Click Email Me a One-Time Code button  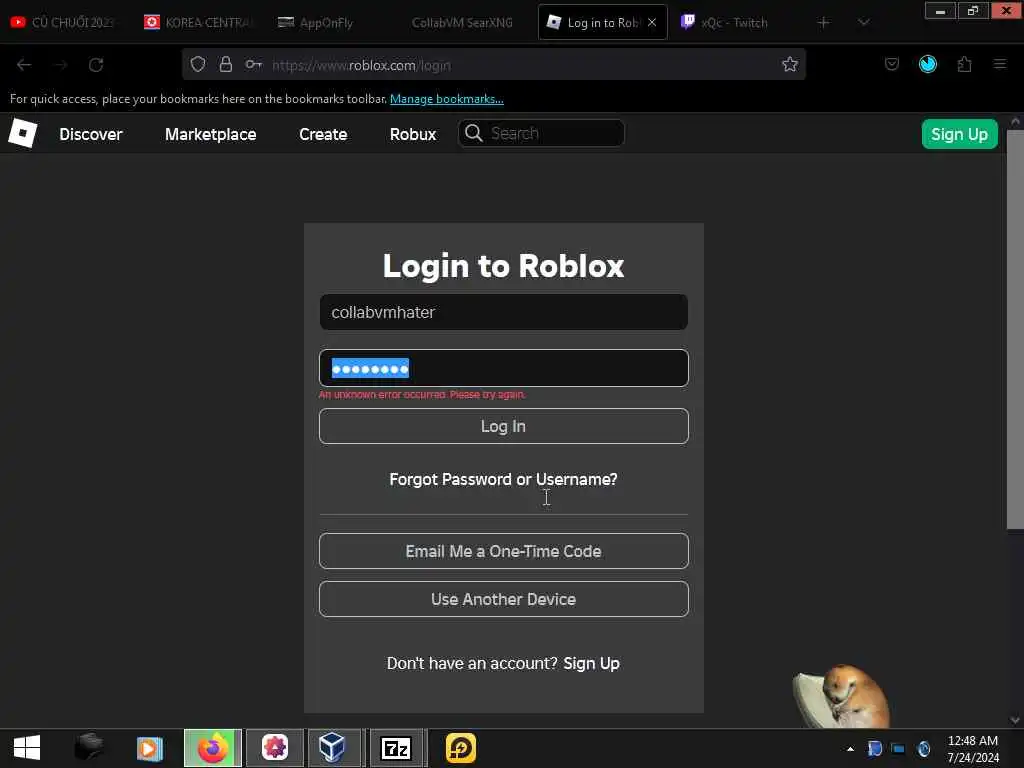[504, 551]
